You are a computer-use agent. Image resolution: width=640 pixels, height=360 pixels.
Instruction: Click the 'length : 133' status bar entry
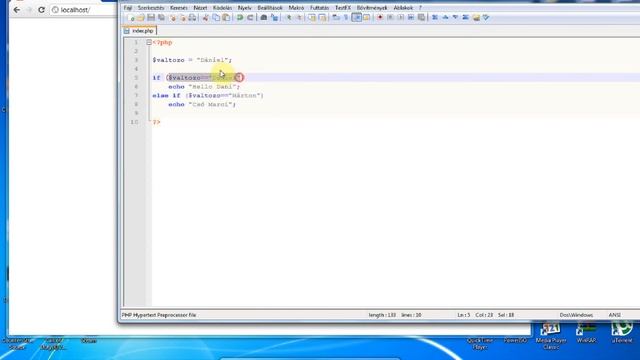[x=382, y=315]
